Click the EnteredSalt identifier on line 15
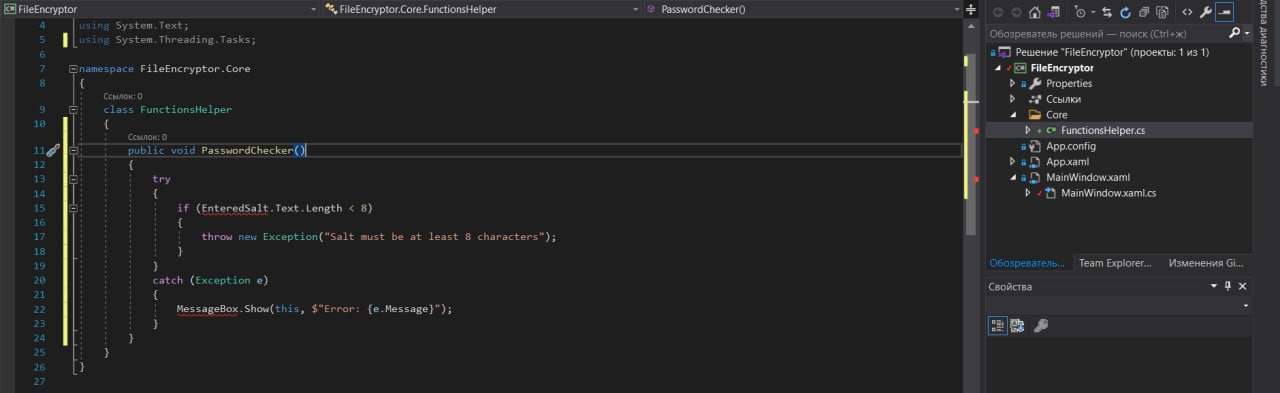1280x393 pixels. tap(236, 208)
